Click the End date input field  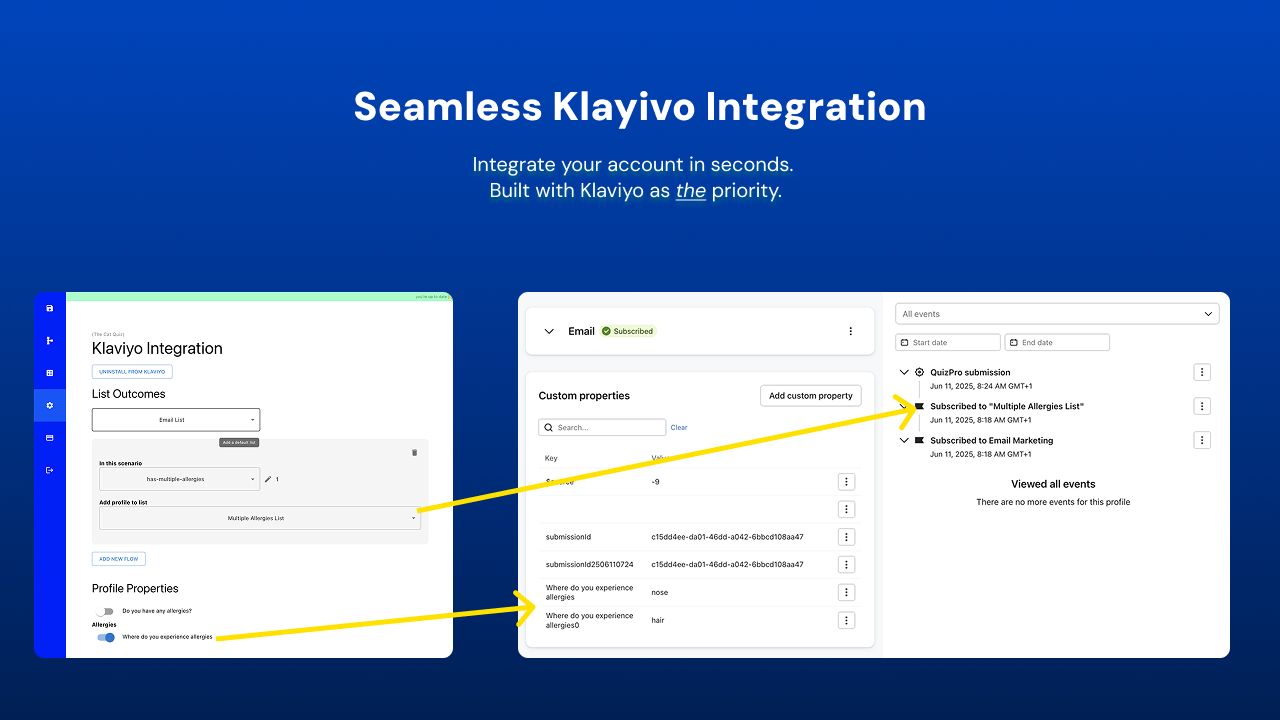coord(1057,342)
